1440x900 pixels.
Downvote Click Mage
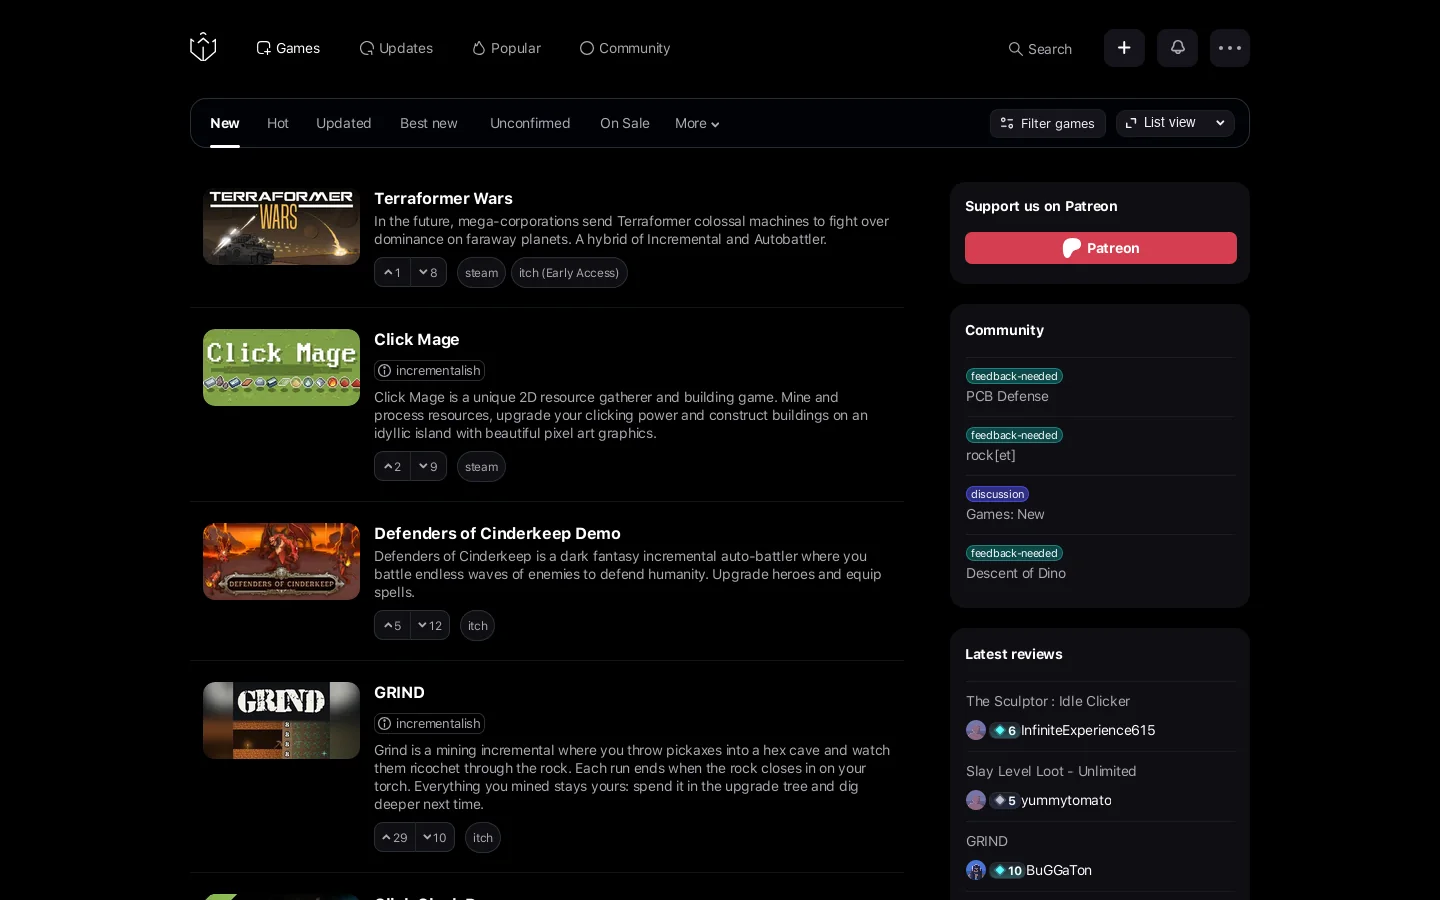(x=428, y=467)
